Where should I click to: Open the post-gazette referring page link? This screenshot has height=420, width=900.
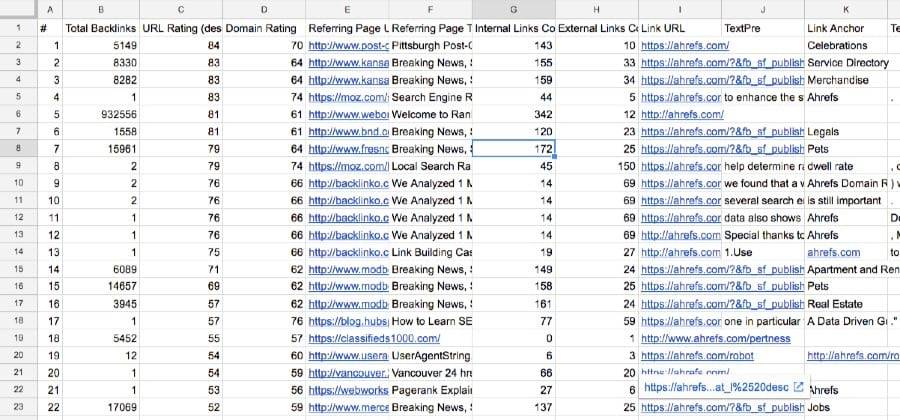click(348, 45)
